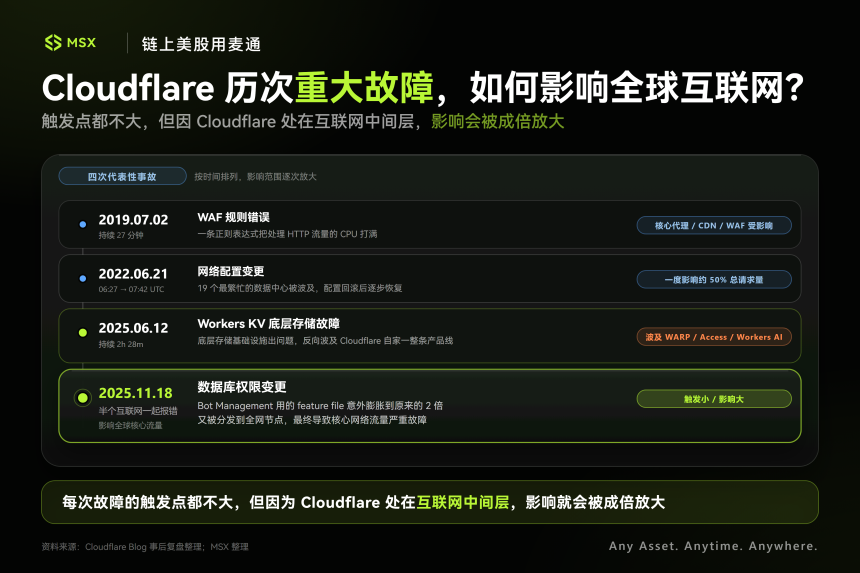
Task: Click the ringed green dot beside 2025.11.18
Action: tap(83, 398)
